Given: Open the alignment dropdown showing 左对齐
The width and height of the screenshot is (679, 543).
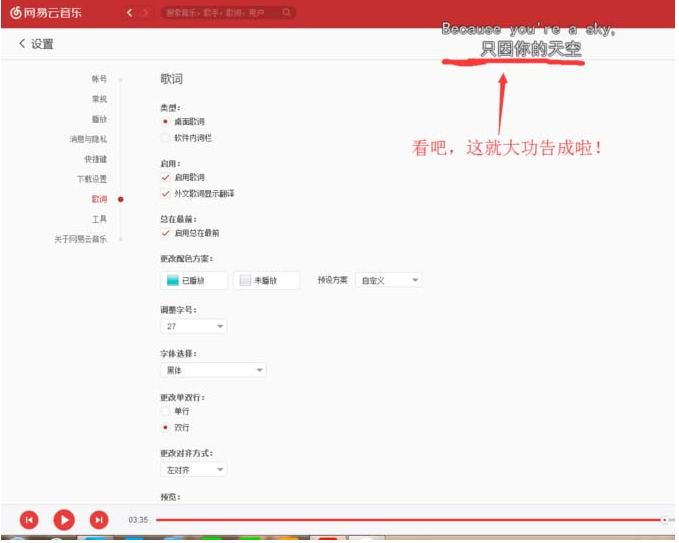Looking at the screenshot, I should [194, 471].
